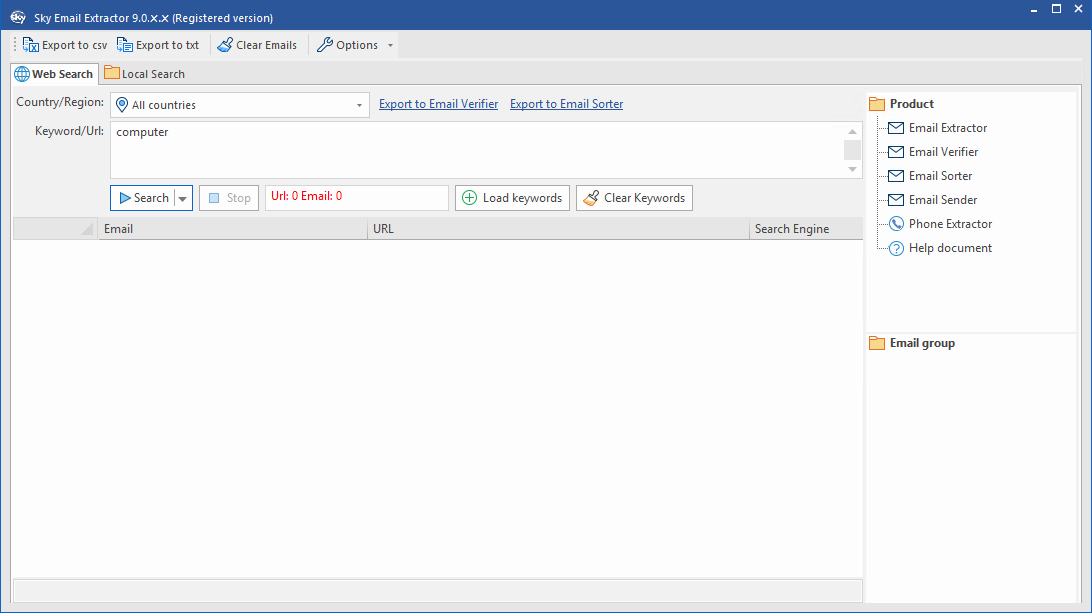Click the Sky app logo in the title bar
Screen dimensions: 1092x613
[x=18, y=17]
